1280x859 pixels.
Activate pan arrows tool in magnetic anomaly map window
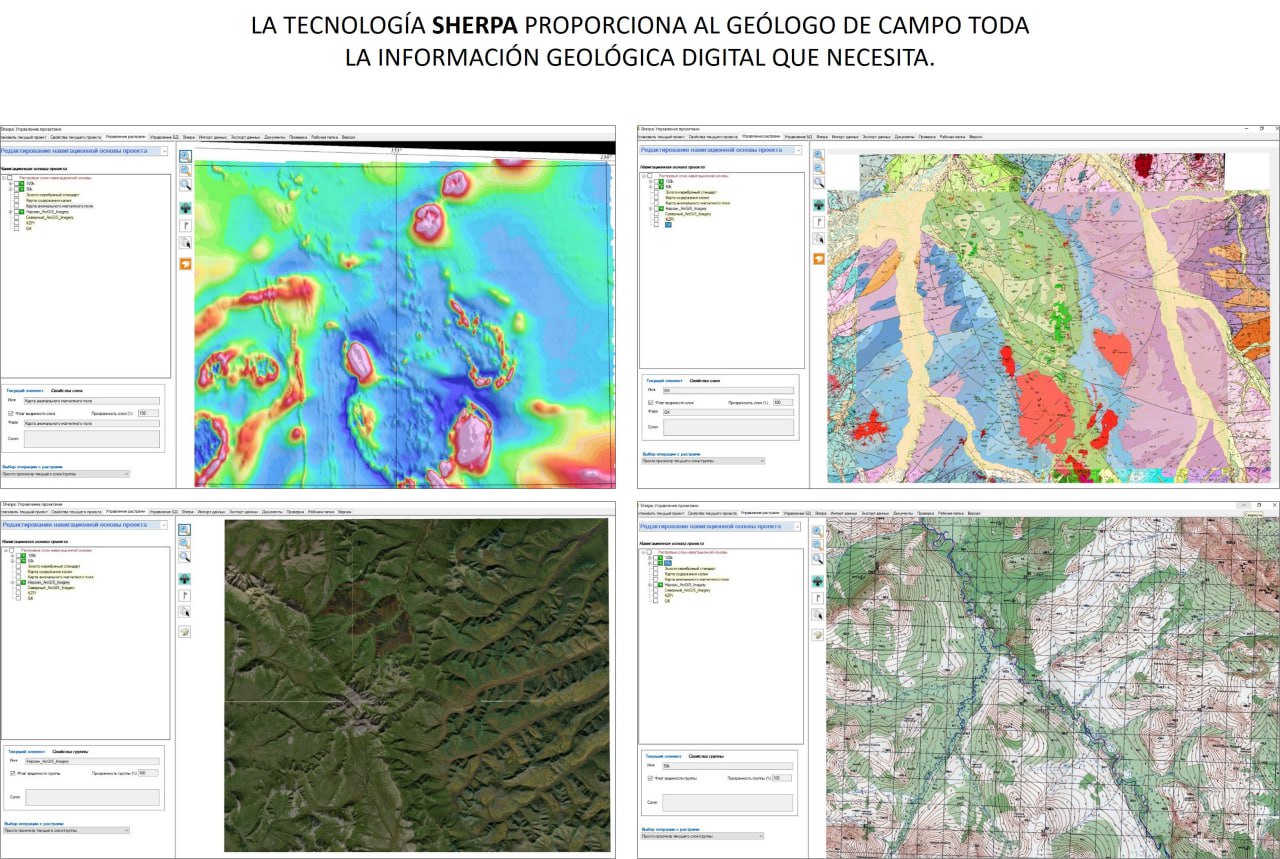pyautogui.click(x=185, y=208)
